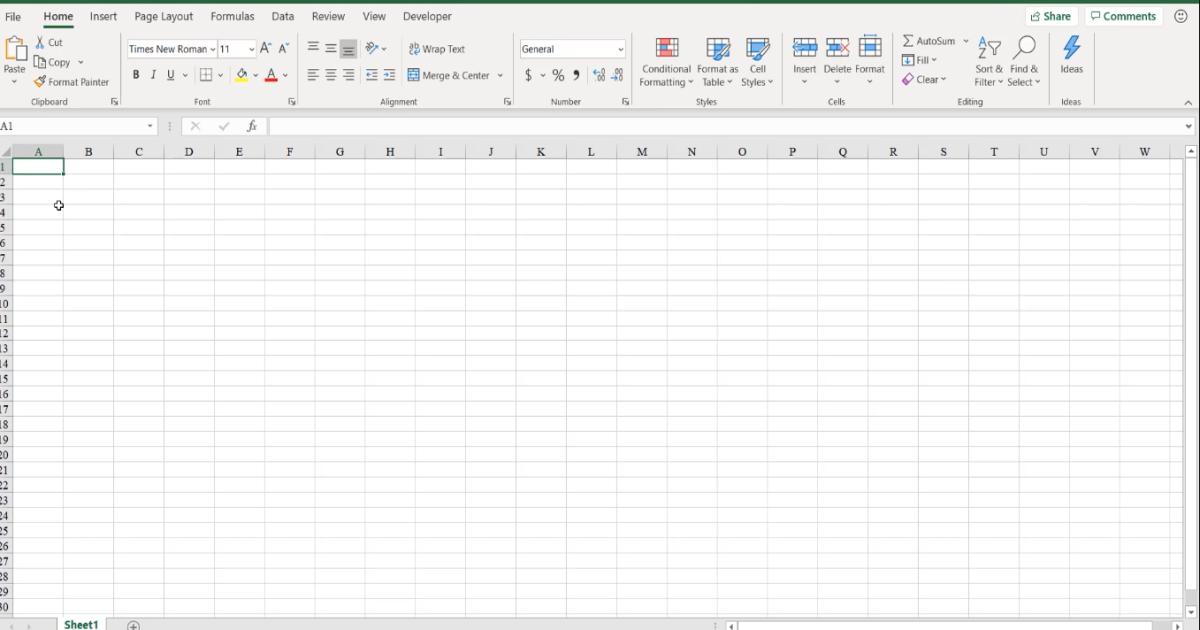
Task: Toggle Underline formatting
Action: coord(169,74)
